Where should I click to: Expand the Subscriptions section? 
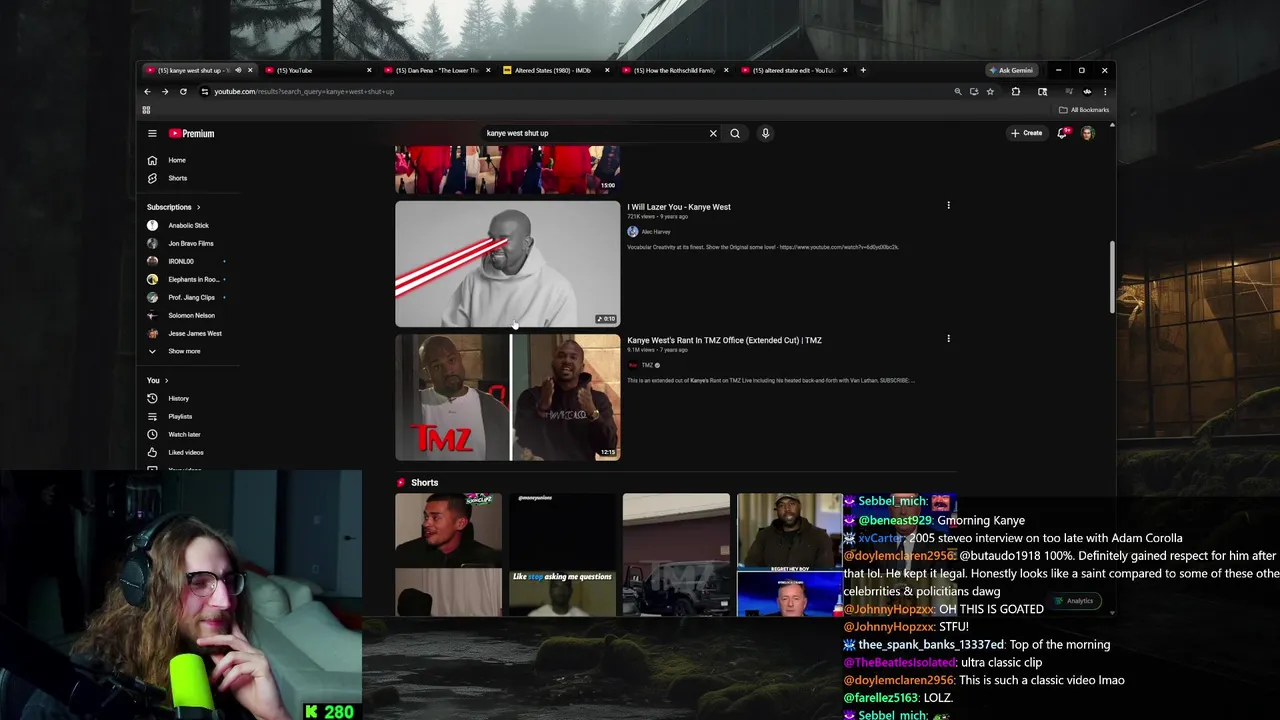pyautogui.click(x=173, y=207)
